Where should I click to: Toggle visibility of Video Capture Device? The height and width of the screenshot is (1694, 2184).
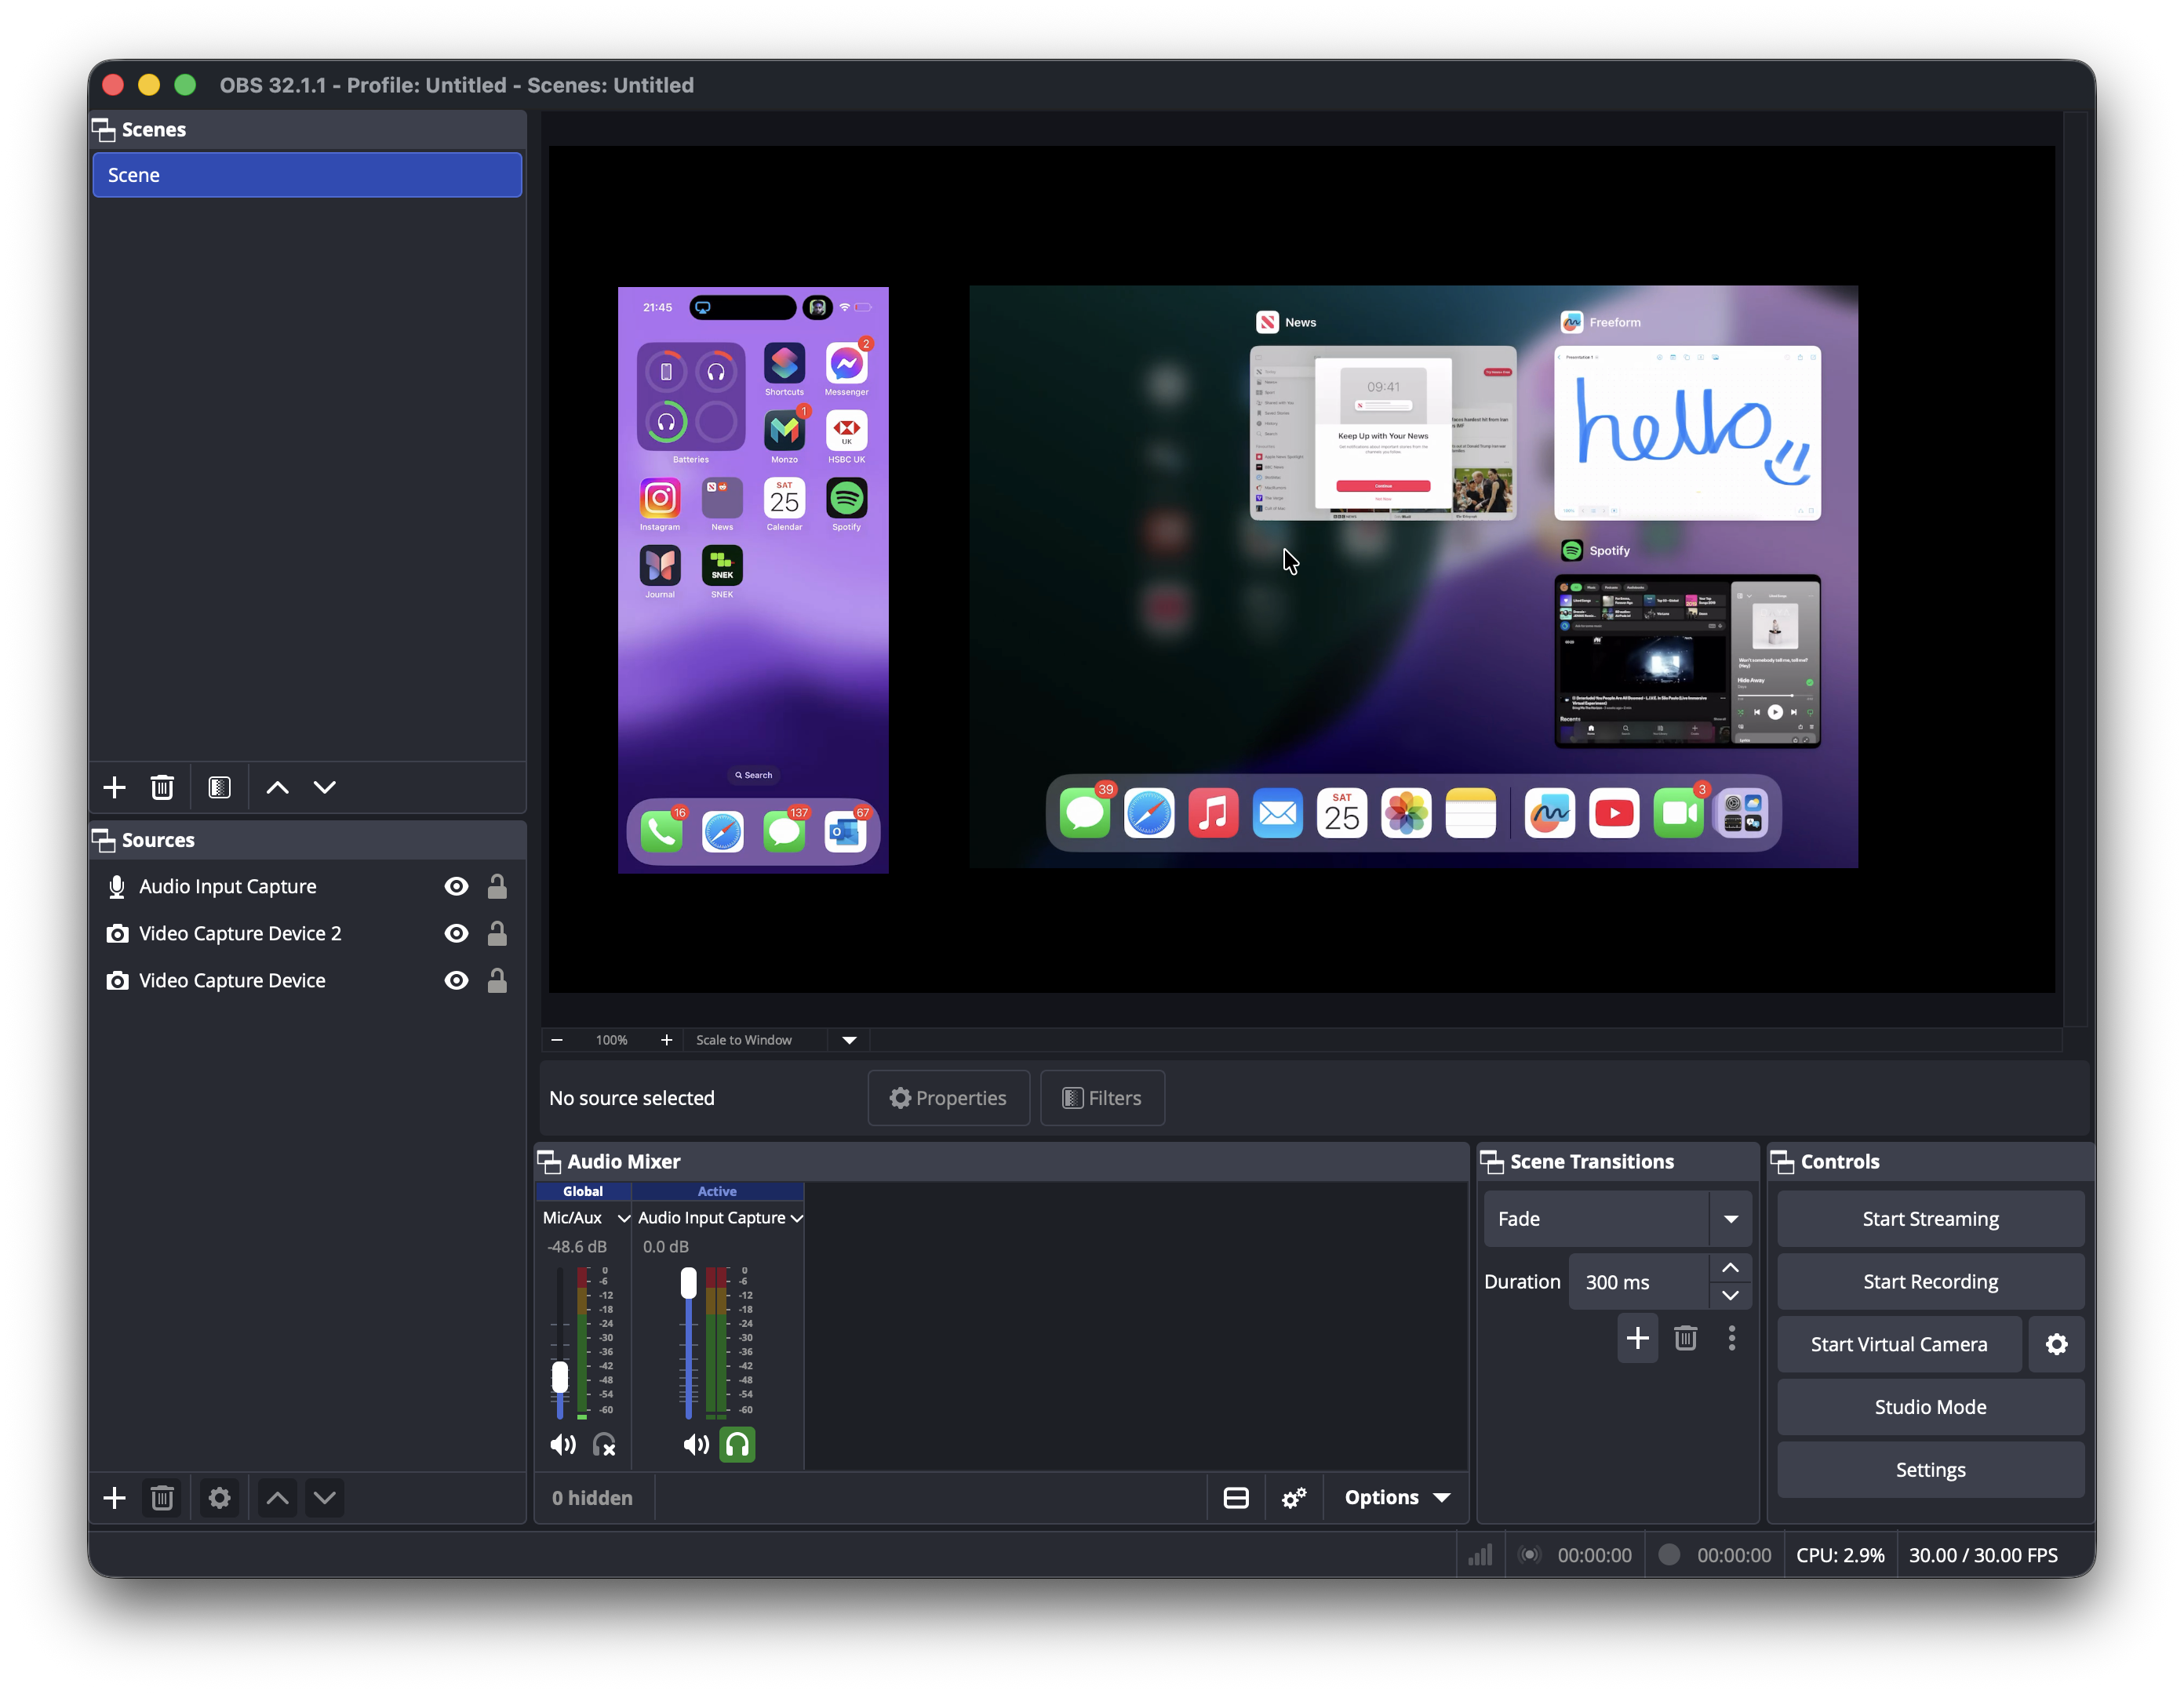456,980
